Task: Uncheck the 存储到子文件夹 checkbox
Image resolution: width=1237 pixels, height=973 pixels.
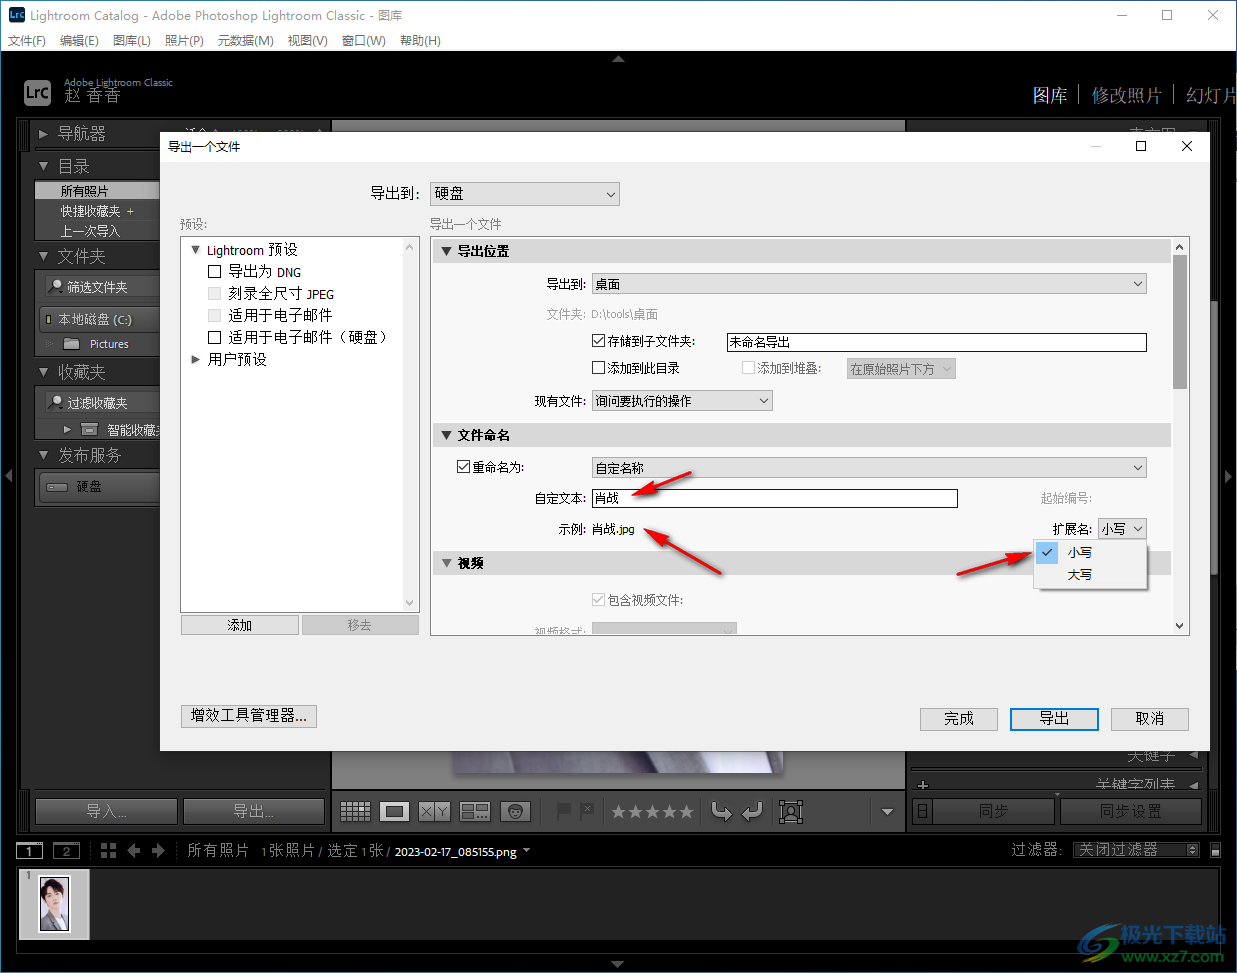Action: (x=599, y=341)
